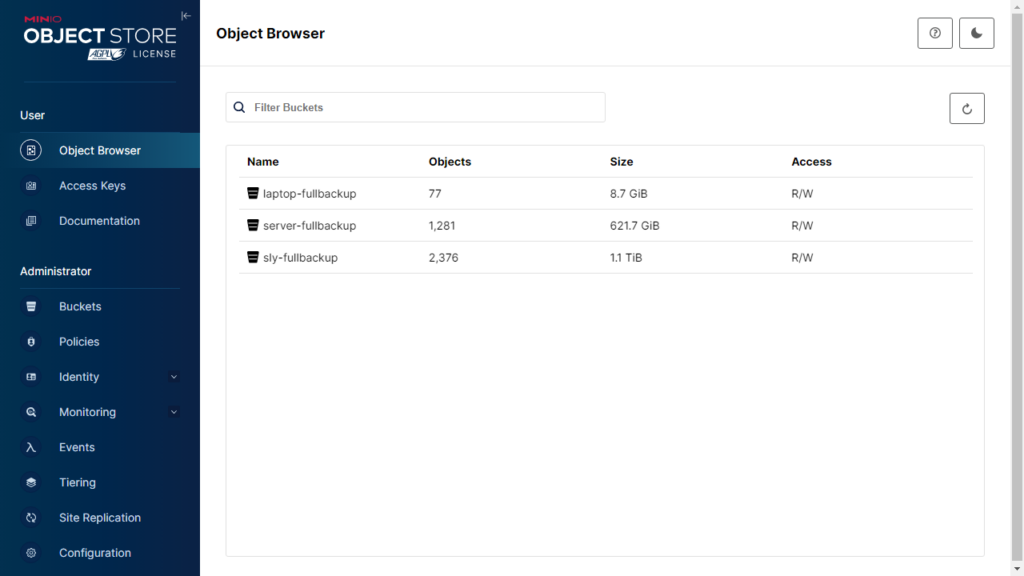Click the laptop-fullbackup bucket icon

click(x=253, y=193)
